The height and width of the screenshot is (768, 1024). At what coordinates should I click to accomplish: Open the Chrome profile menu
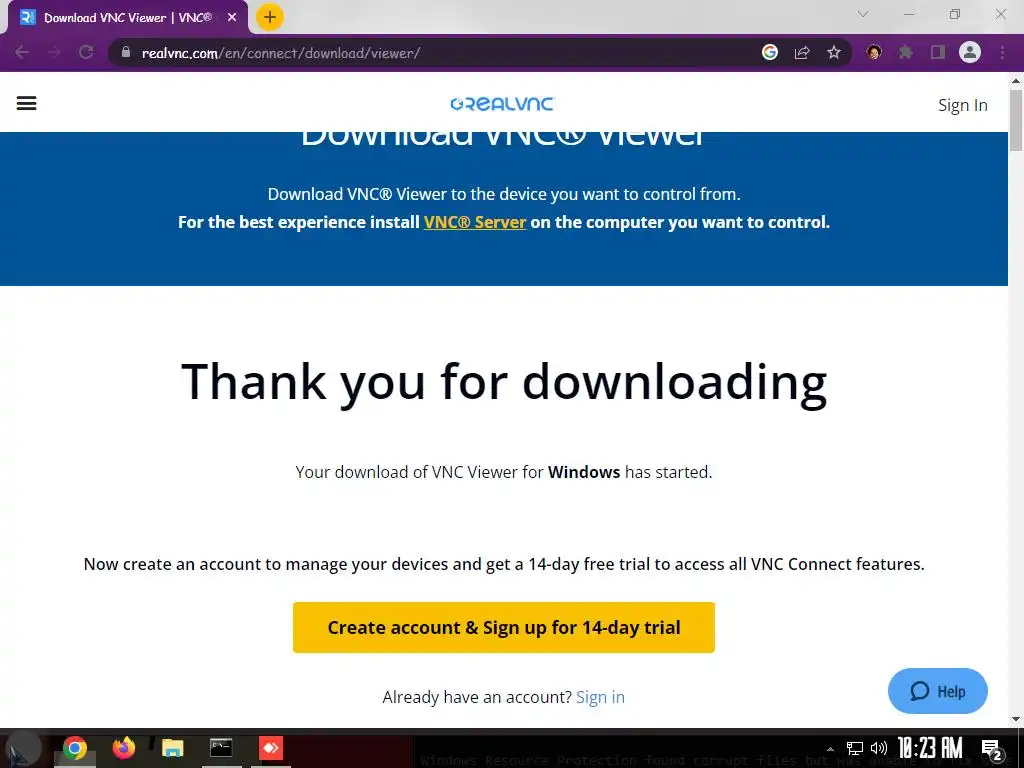970,52
